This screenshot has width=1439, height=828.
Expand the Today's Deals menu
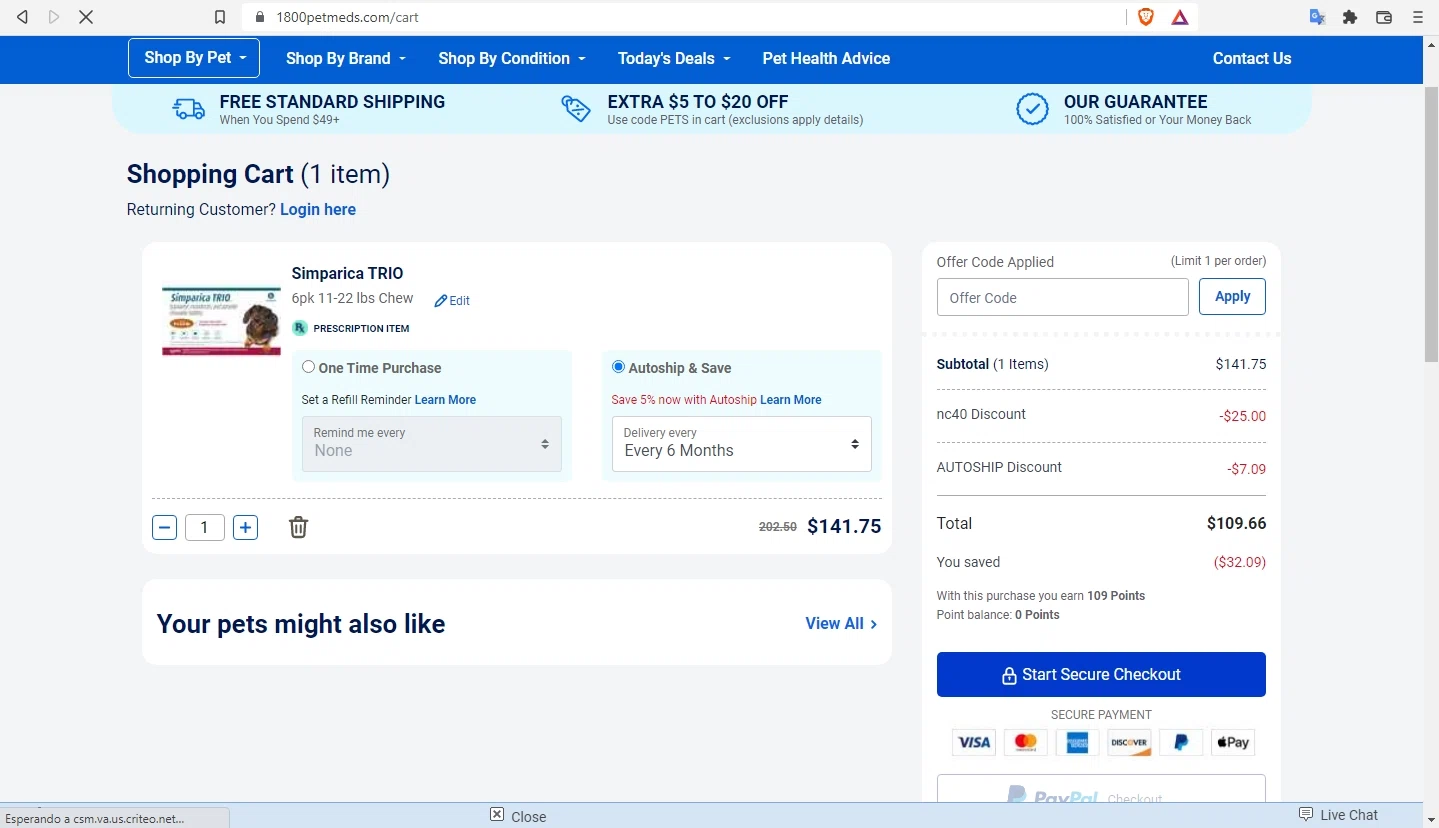[x=674, y=58]
